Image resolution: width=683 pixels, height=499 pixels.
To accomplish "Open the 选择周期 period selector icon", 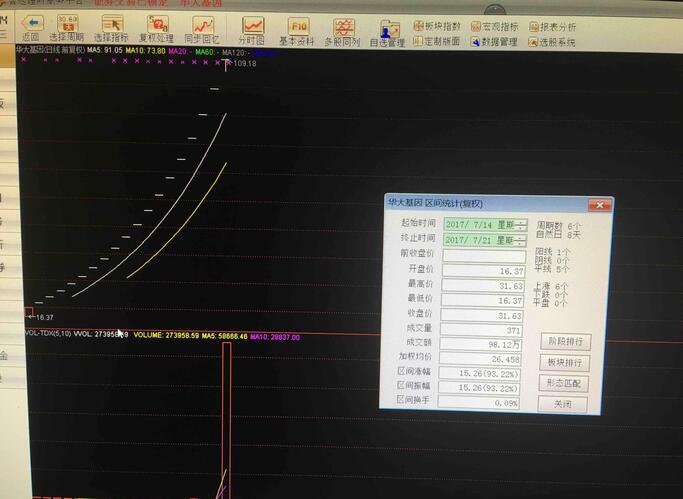I will tap(68, 23).
